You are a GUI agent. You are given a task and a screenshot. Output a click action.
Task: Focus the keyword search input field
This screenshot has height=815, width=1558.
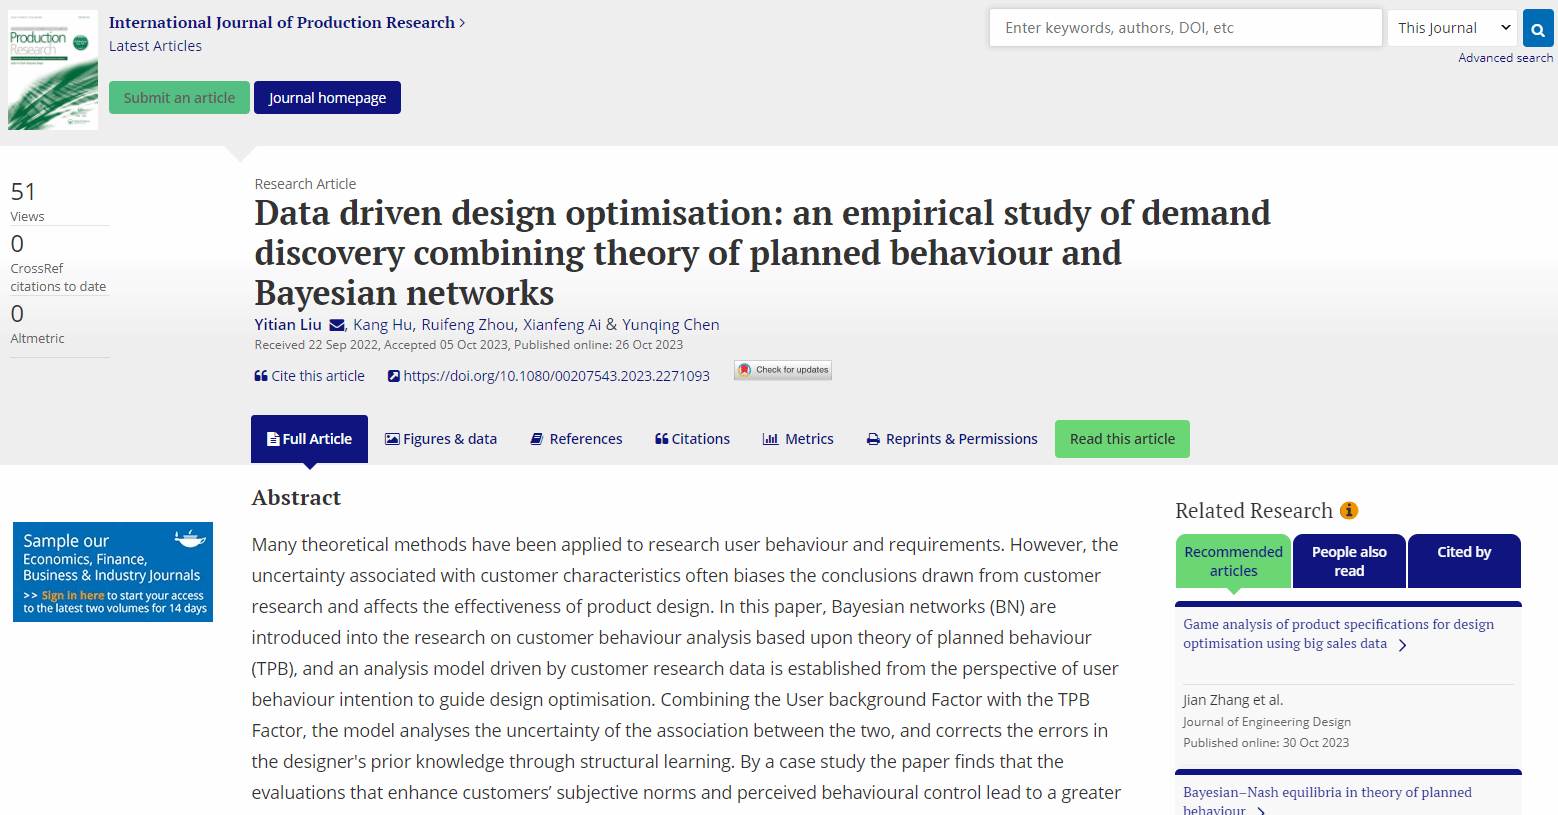coord(1185,28)
